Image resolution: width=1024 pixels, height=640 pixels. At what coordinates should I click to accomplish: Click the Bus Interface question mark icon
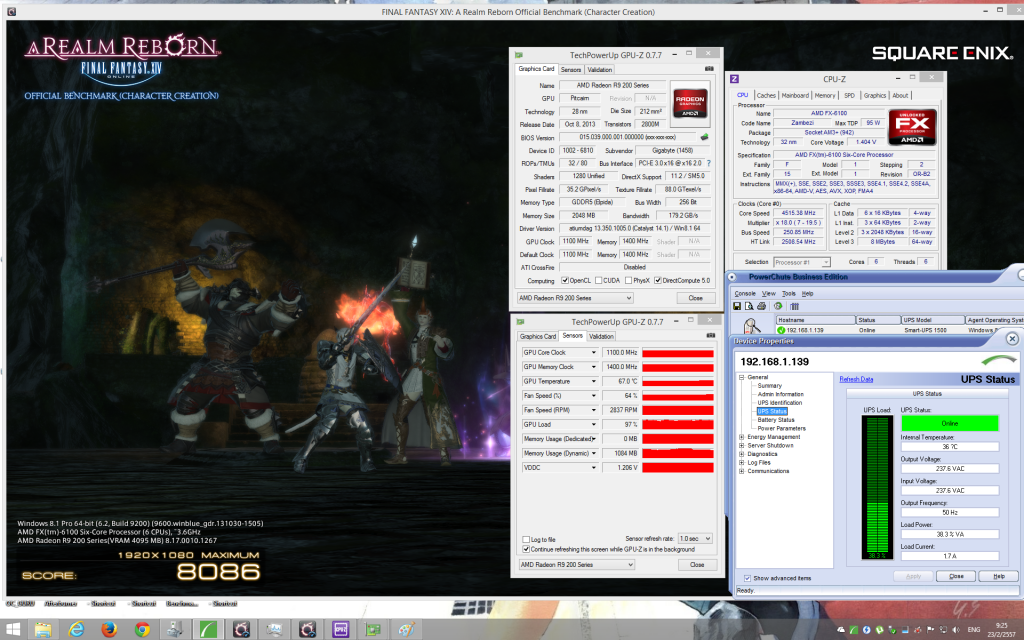[709, 163]
